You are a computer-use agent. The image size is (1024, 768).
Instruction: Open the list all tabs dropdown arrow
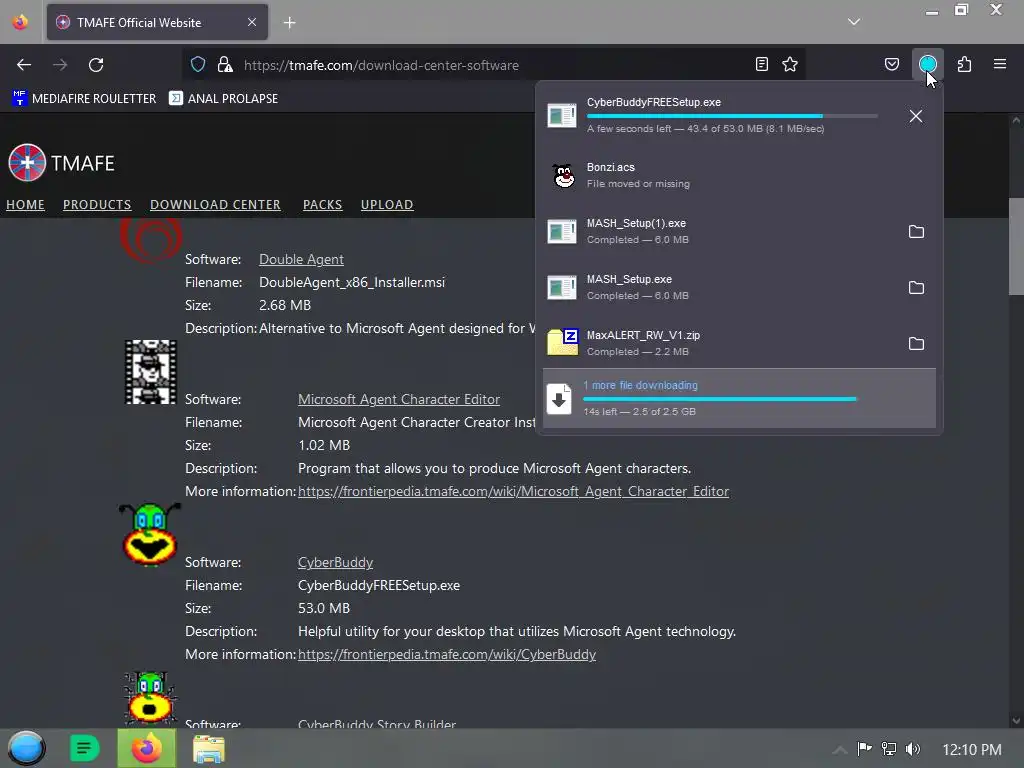pos(854,22)
